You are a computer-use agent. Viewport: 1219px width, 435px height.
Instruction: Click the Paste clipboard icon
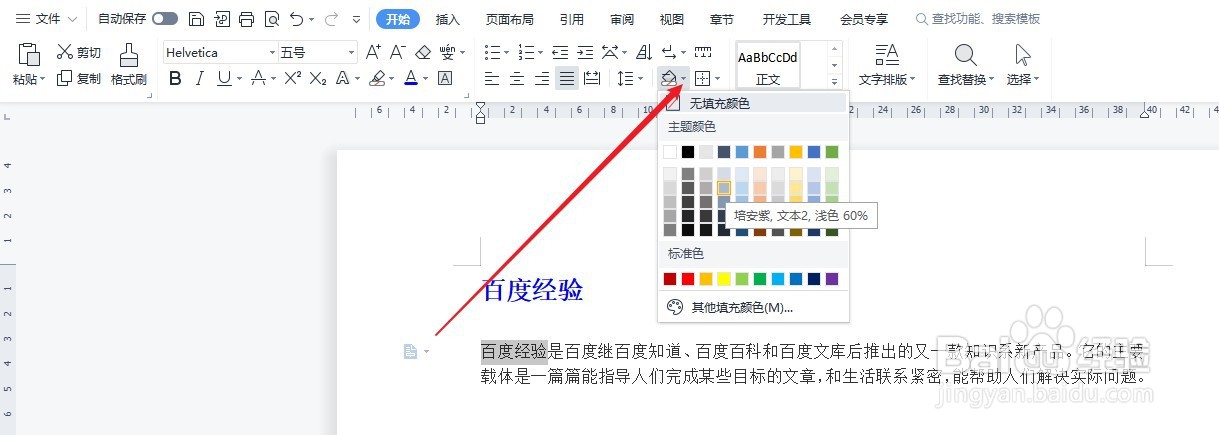click(29, 55)
